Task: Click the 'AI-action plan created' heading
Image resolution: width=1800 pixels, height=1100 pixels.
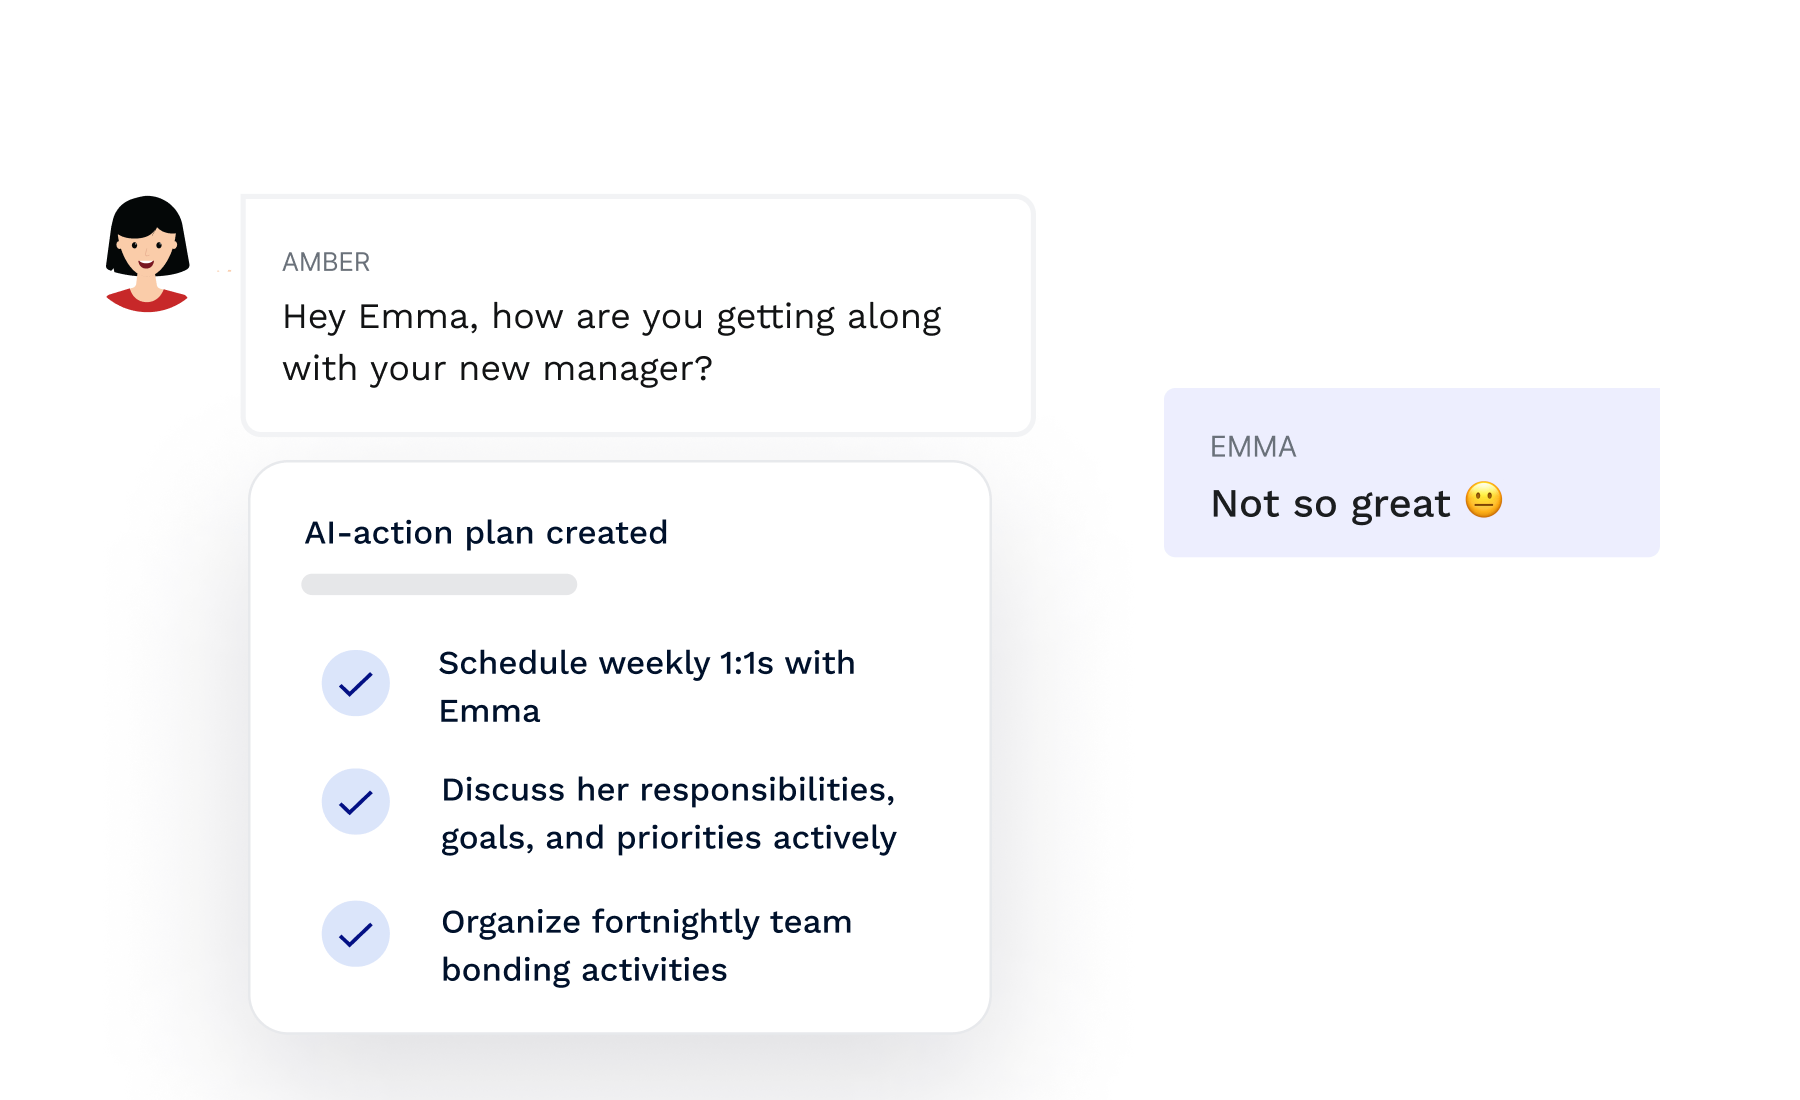Action: [x=486, y=533]
